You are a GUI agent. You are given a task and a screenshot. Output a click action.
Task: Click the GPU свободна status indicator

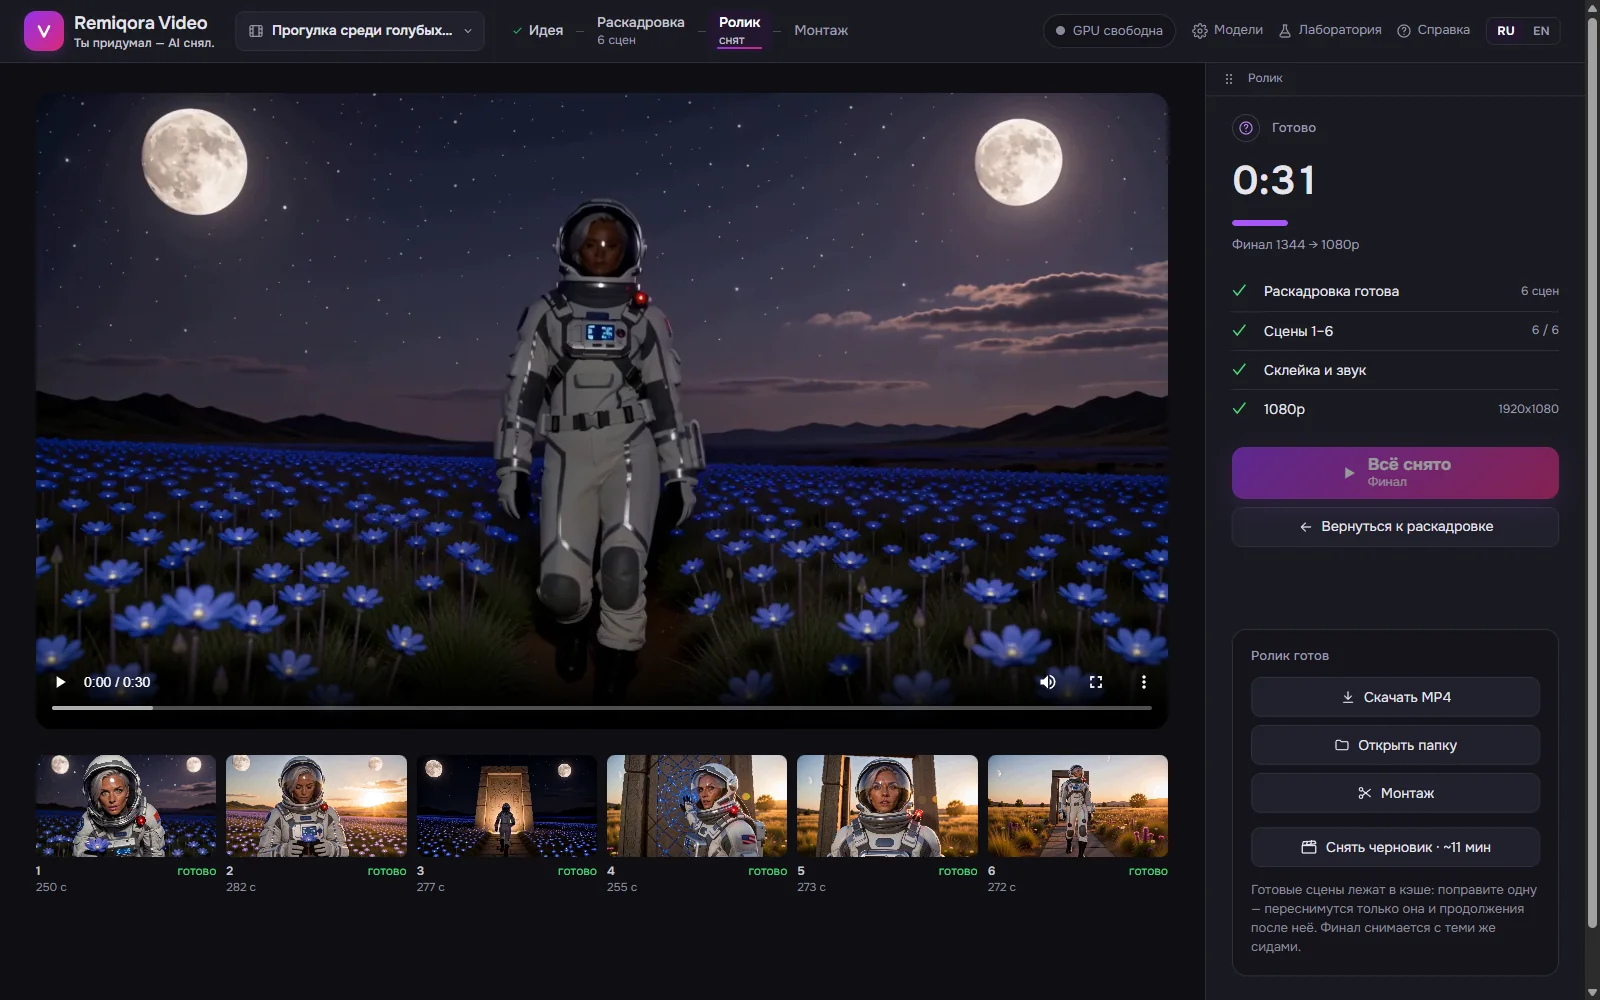tap(1109, 31)
